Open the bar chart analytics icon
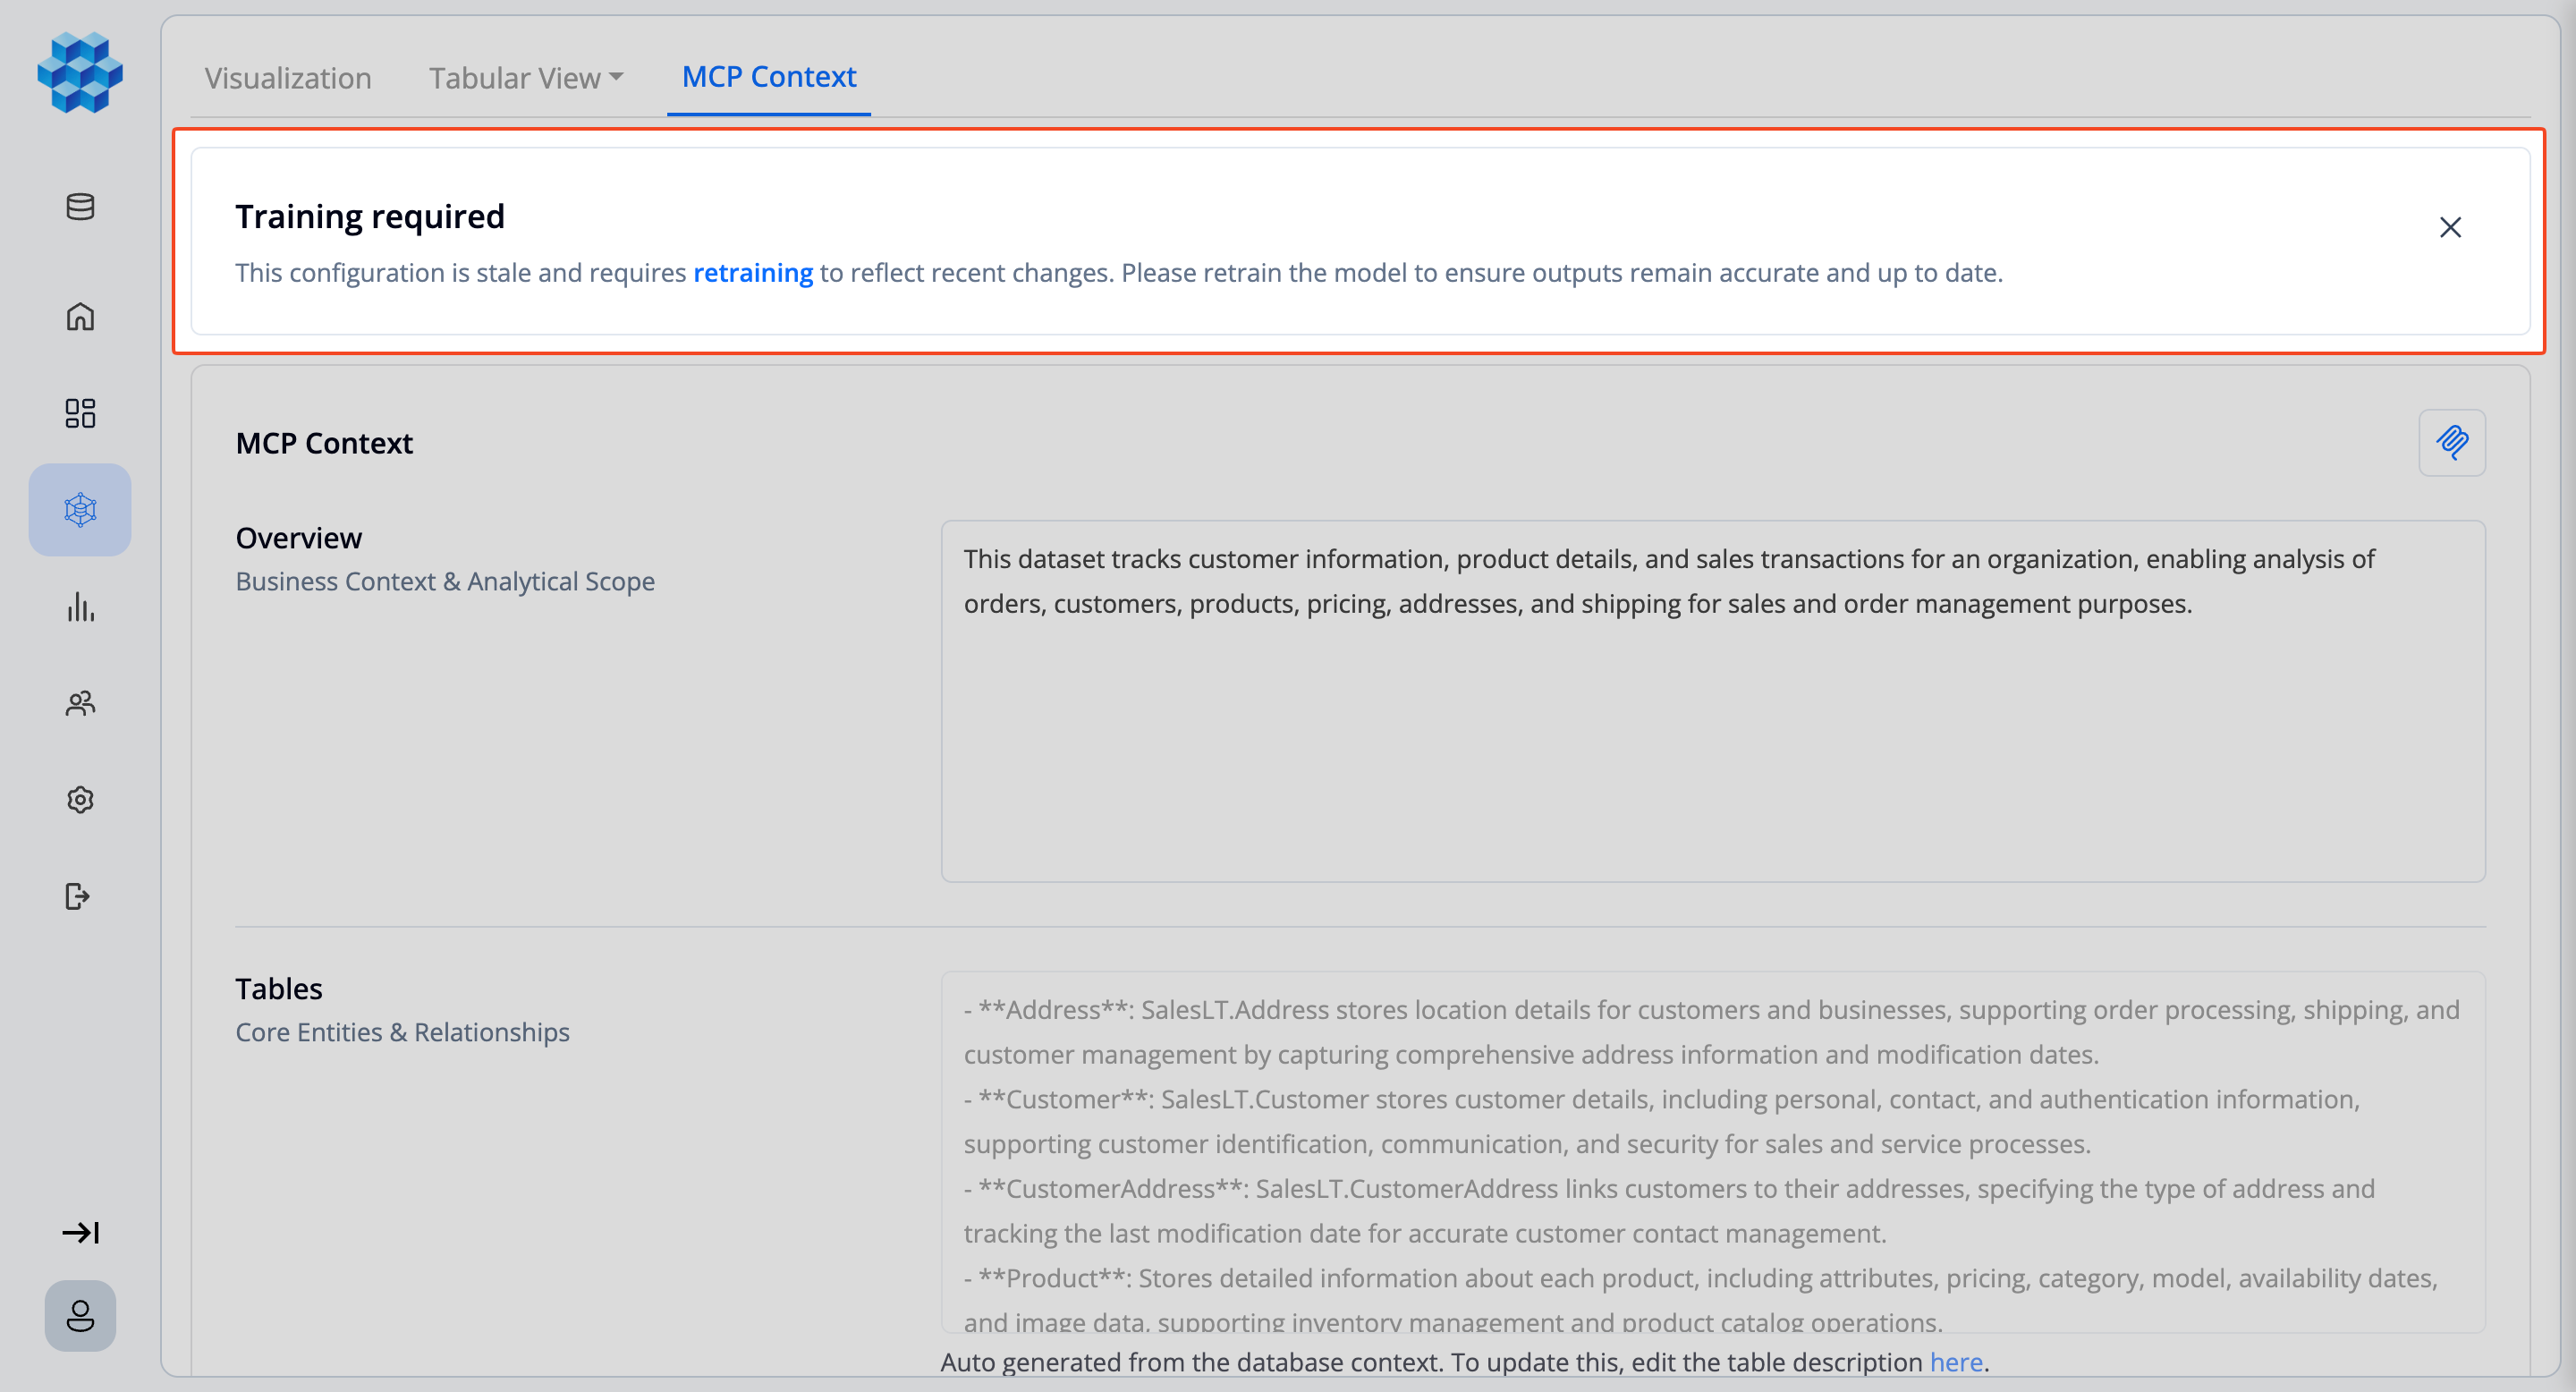Image resolution: width=2576 pixels, height=1392 pixels. [x=80, y=607]
